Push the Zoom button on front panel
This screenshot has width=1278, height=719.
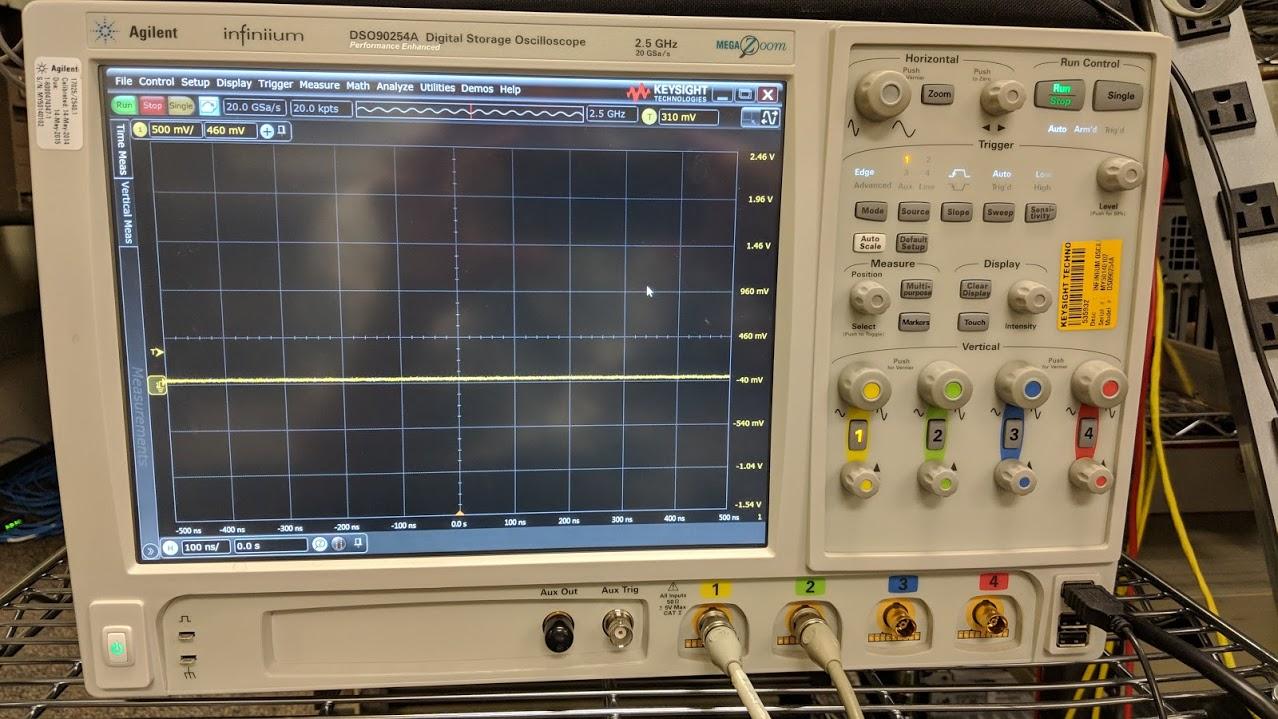(x=937, y=94)
